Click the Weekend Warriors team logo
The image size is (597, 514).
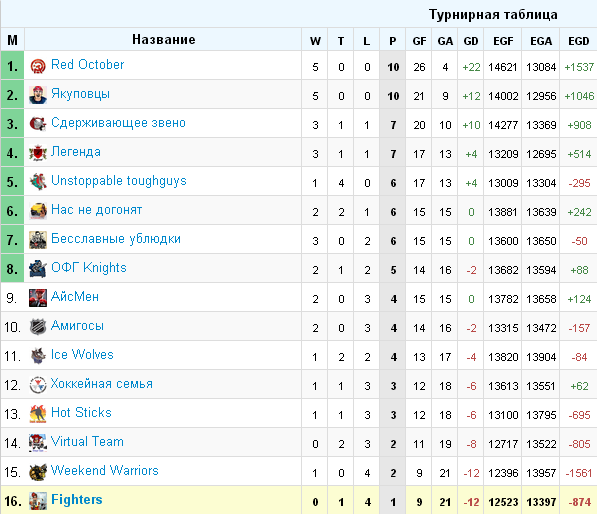tap(38, 472)
